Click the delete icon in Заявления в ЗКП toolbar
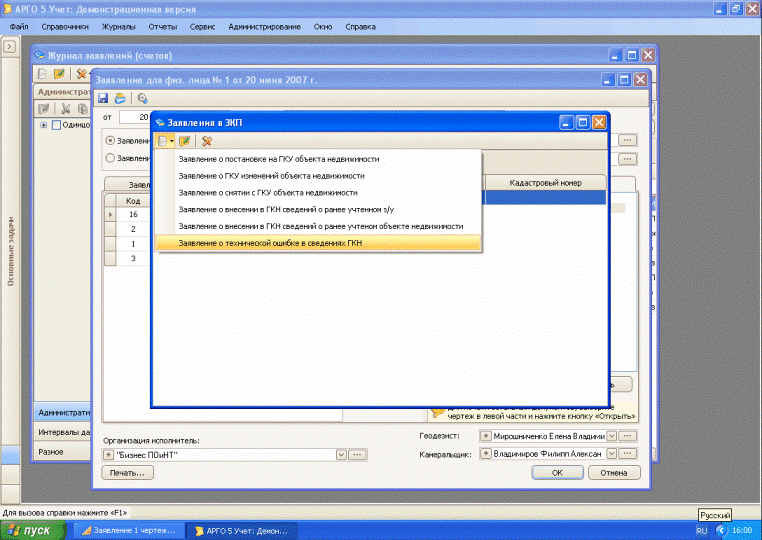This screenshot has width=762, height=540. click(207, 141)
